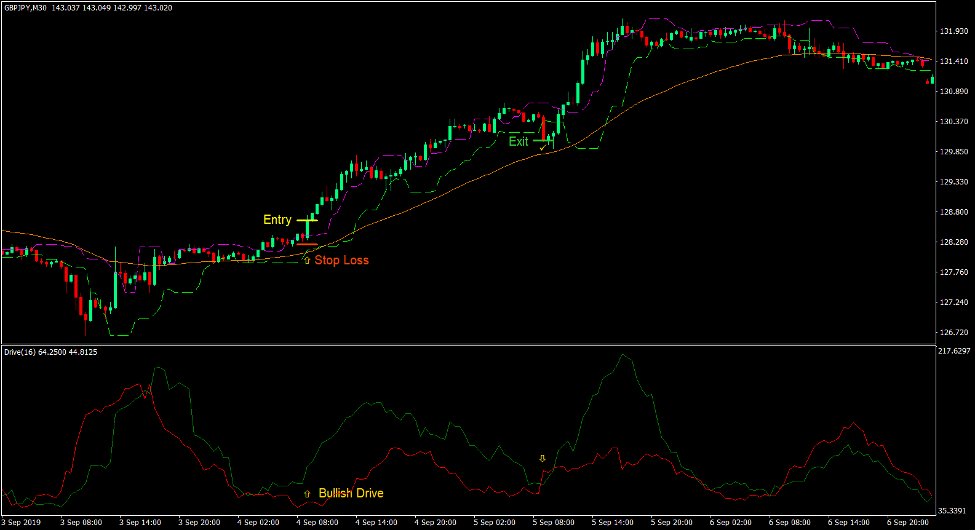This screenshot has width=977, height=531.
Task: Select the Exit text label
Action: (x=518, y=142)
